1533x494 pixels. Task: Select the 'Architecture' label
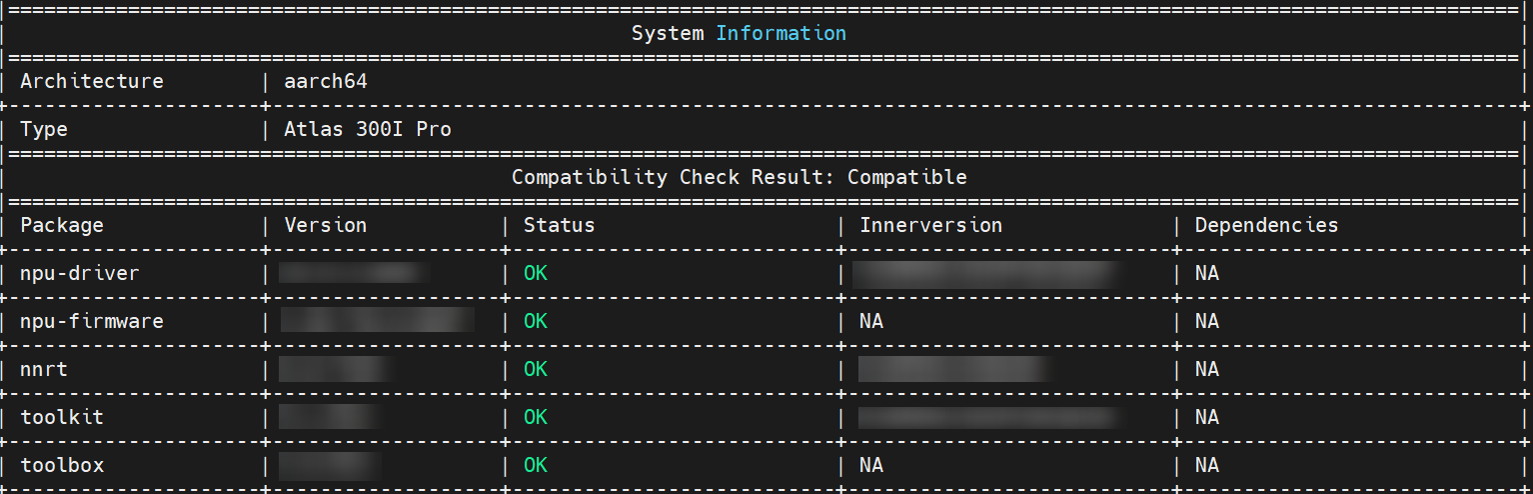[x=92, y=81]
